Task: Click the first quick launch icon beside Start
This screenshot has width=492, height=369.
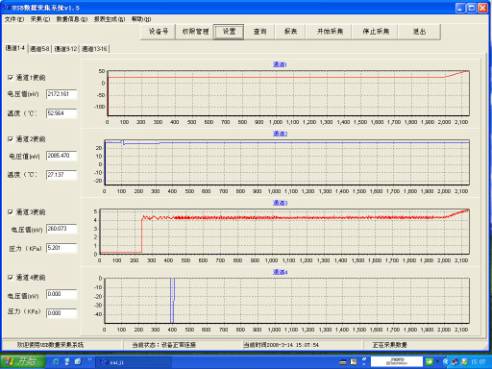Action: click(56, 362)
